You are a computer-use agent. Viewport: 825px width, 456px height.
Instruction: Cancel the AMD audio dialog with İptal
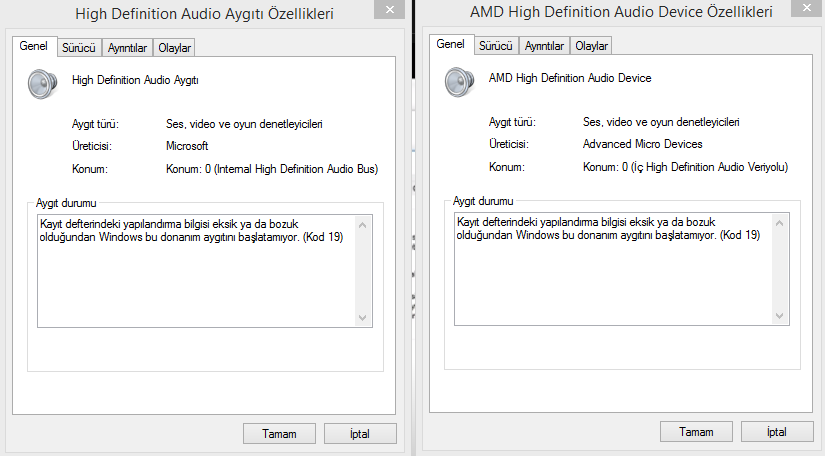776,432
